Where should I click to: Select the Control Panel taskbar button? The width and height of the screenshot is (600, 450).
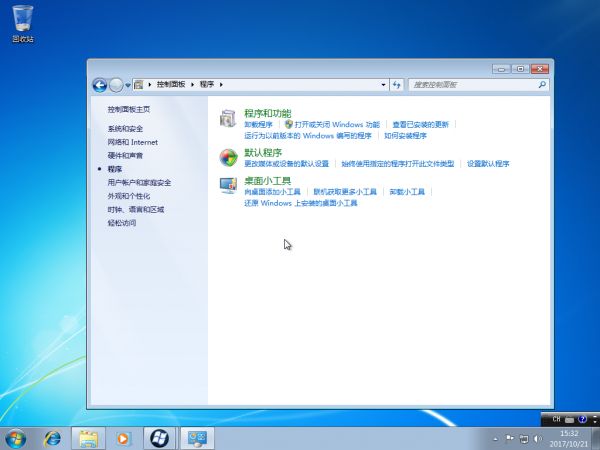[197, 439]
